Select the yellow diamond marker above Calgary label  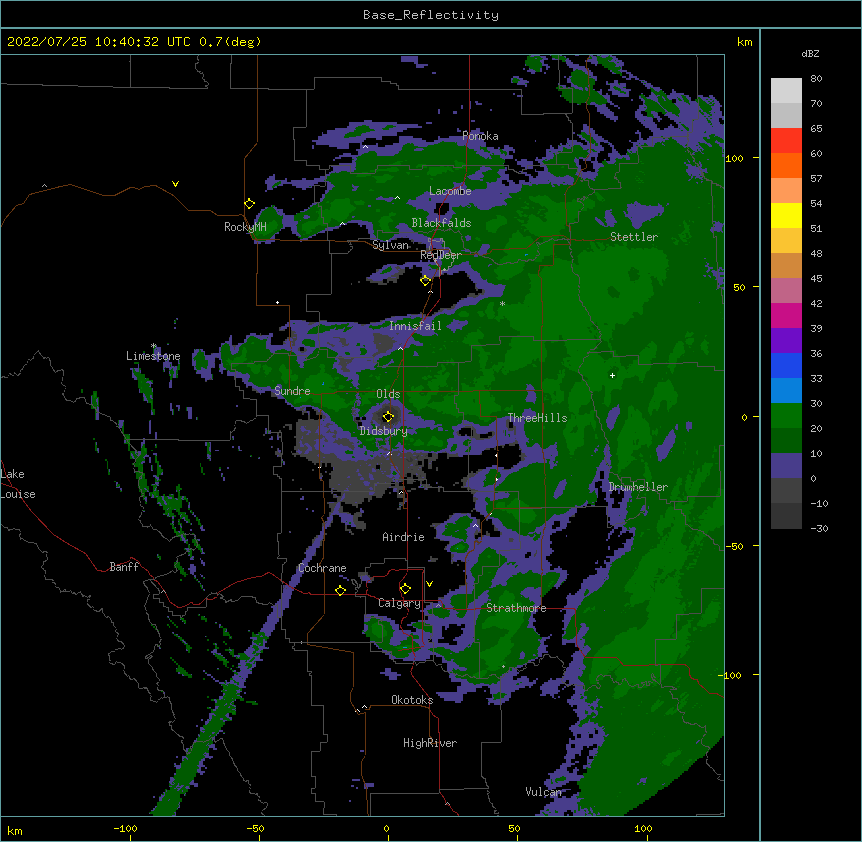coord(405,589)
